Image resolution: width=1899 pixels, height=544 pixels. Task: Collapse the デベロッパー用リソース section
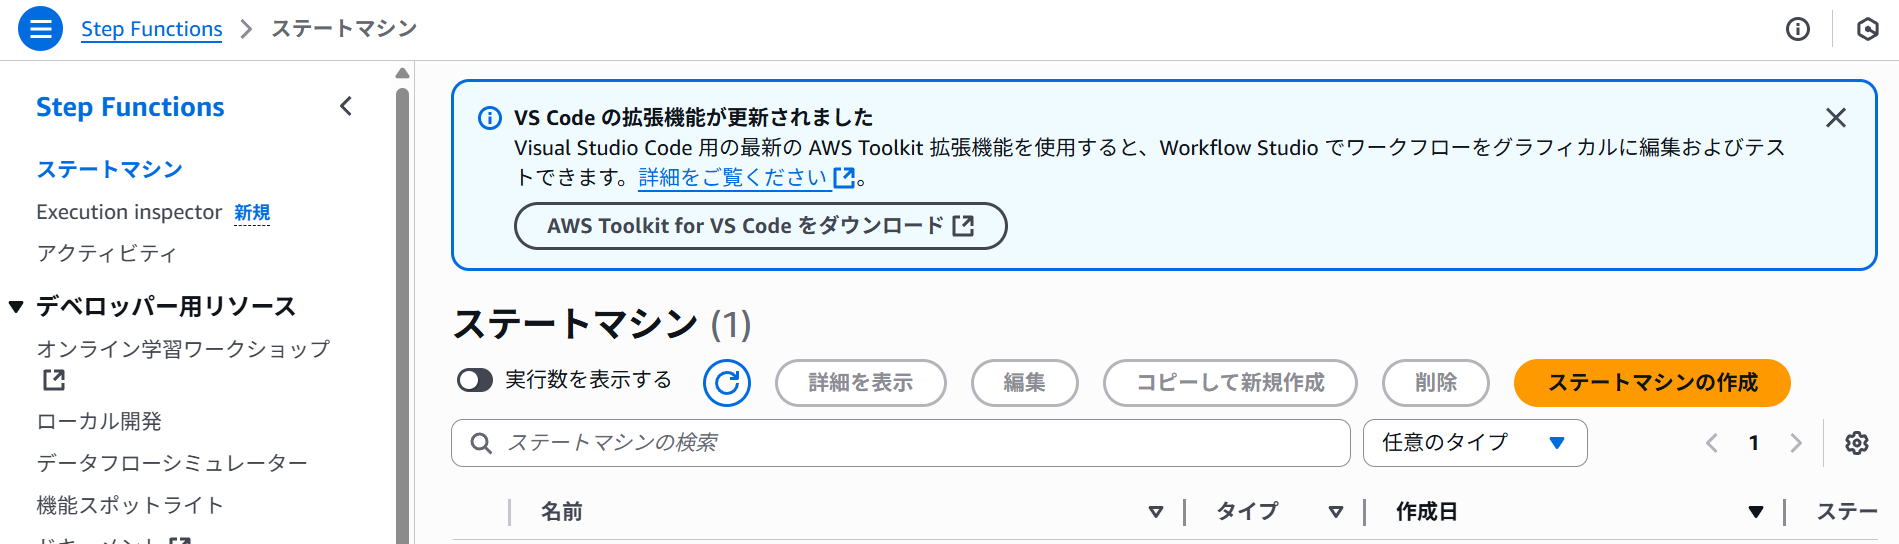coord(16,307)
